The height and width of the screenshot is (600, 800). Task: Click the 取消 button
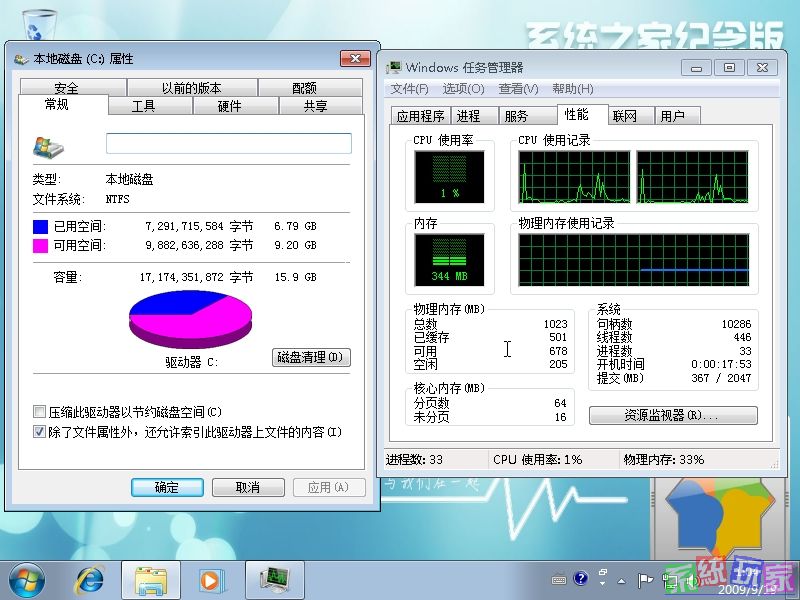pyautogui.click(x=248, y=487)
